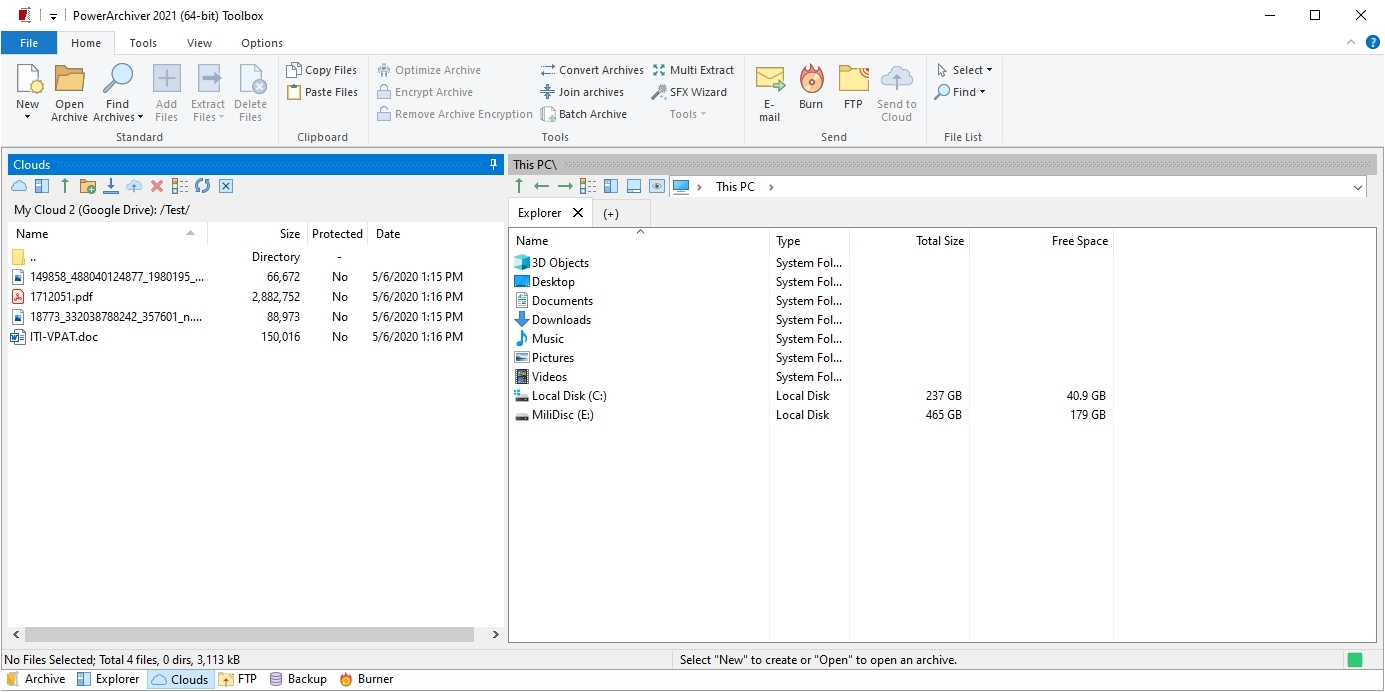The width and height of the screenshot is (1385, 692).
Task: Click the refresh icon in Clouds toolbar
Action: (x=203, y=186)
